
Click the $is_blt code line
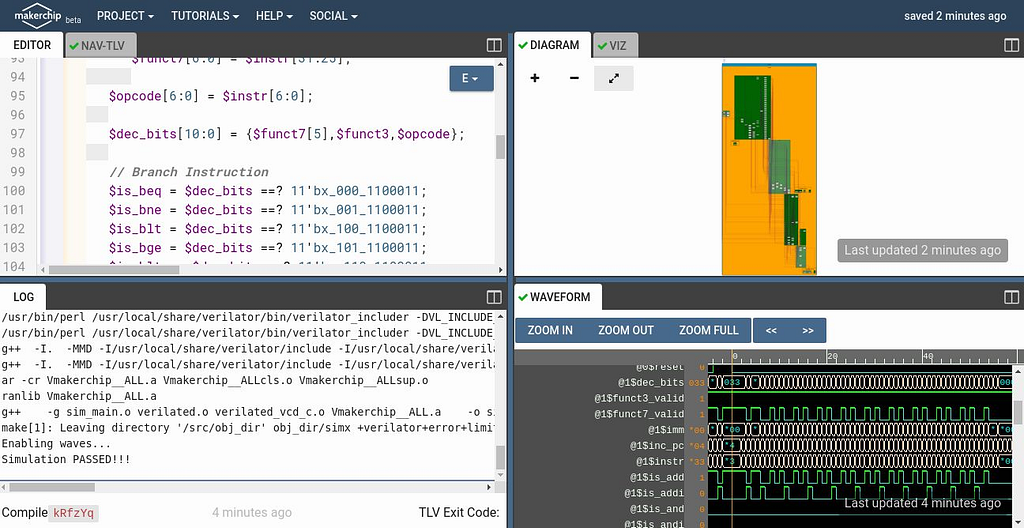267,229
